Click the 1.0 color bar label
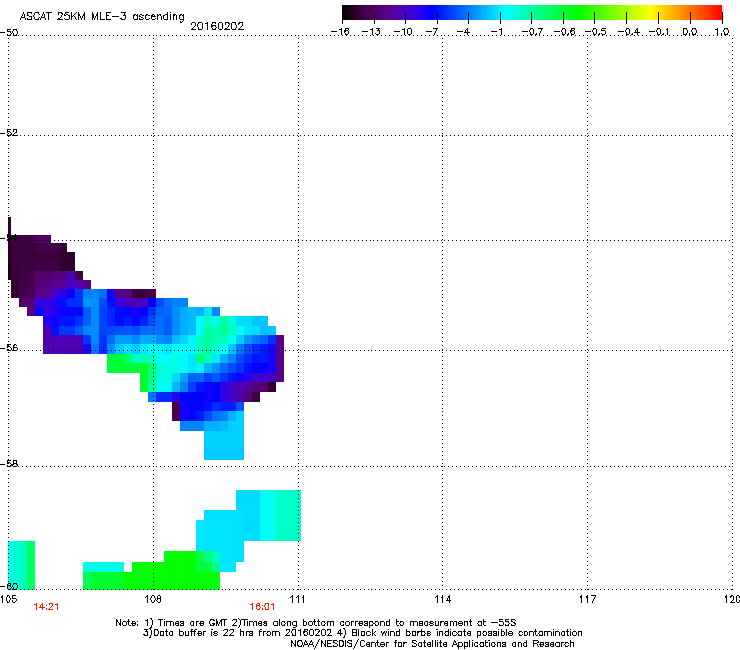 point(722,32)
